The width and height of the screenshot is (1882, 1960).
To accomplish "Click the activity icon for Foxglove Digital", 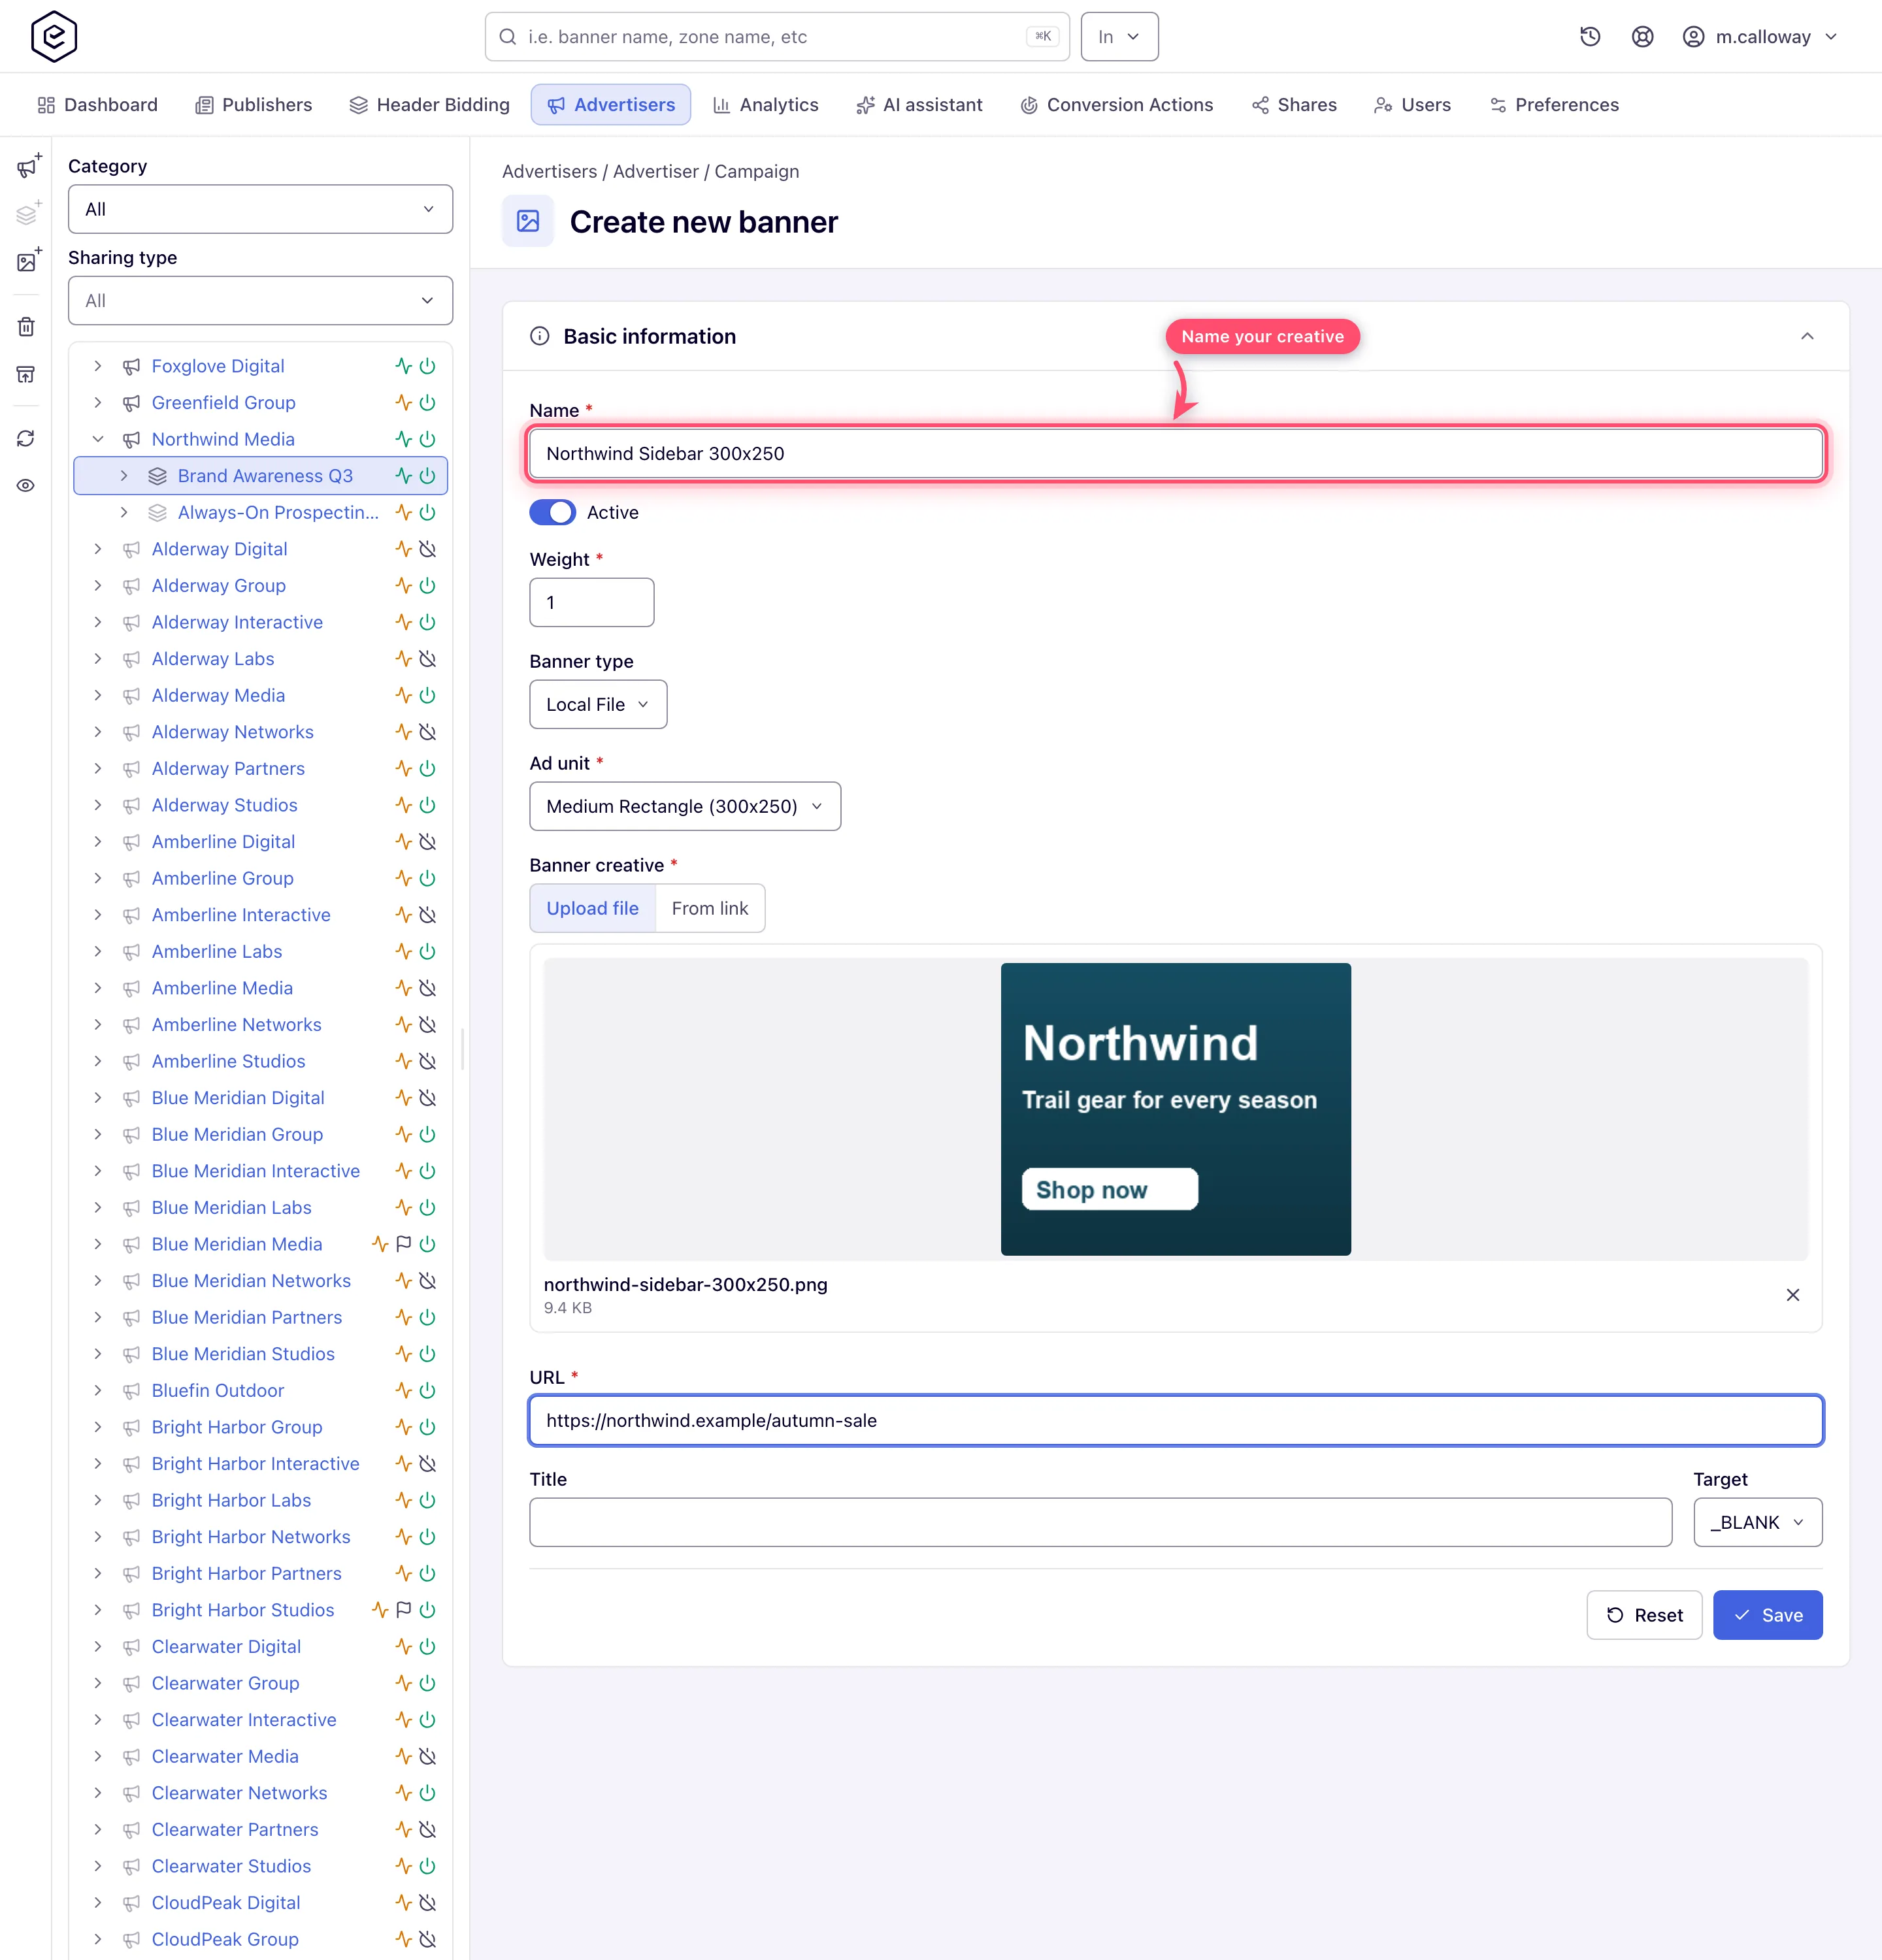I will click(403, 366).
